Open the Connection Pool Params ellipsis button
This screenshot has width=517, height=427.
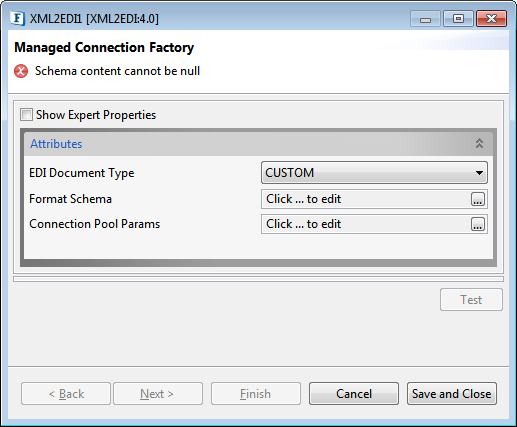tap(478, 224)
